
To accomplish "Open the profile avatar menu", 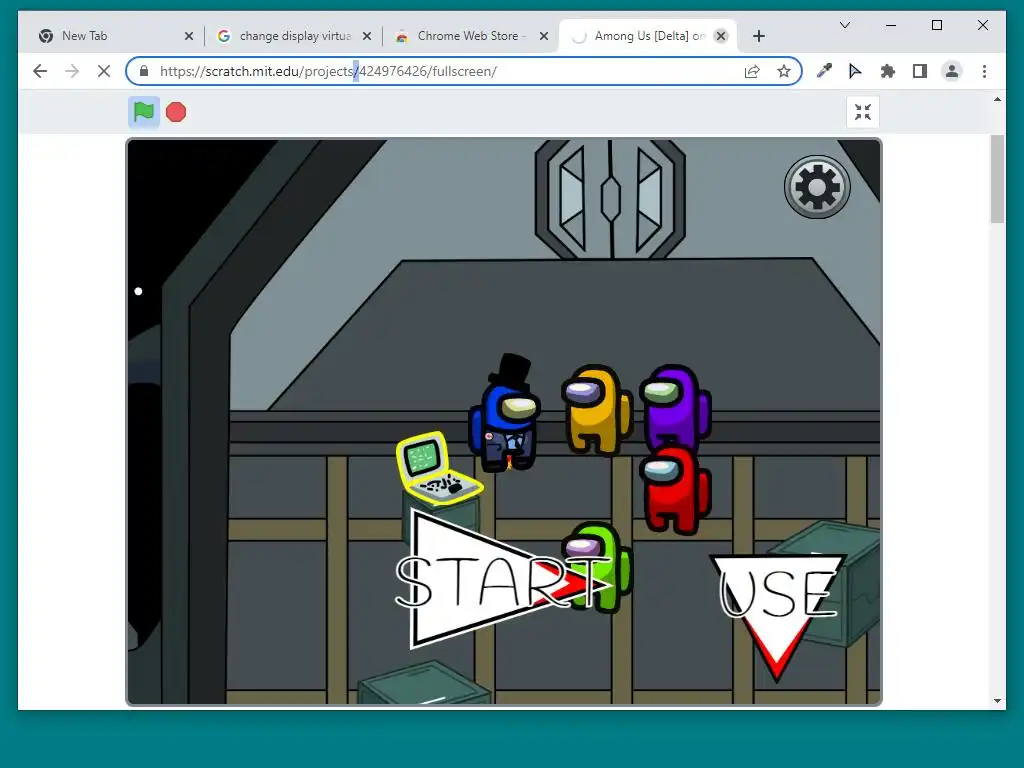I will 952,71.
